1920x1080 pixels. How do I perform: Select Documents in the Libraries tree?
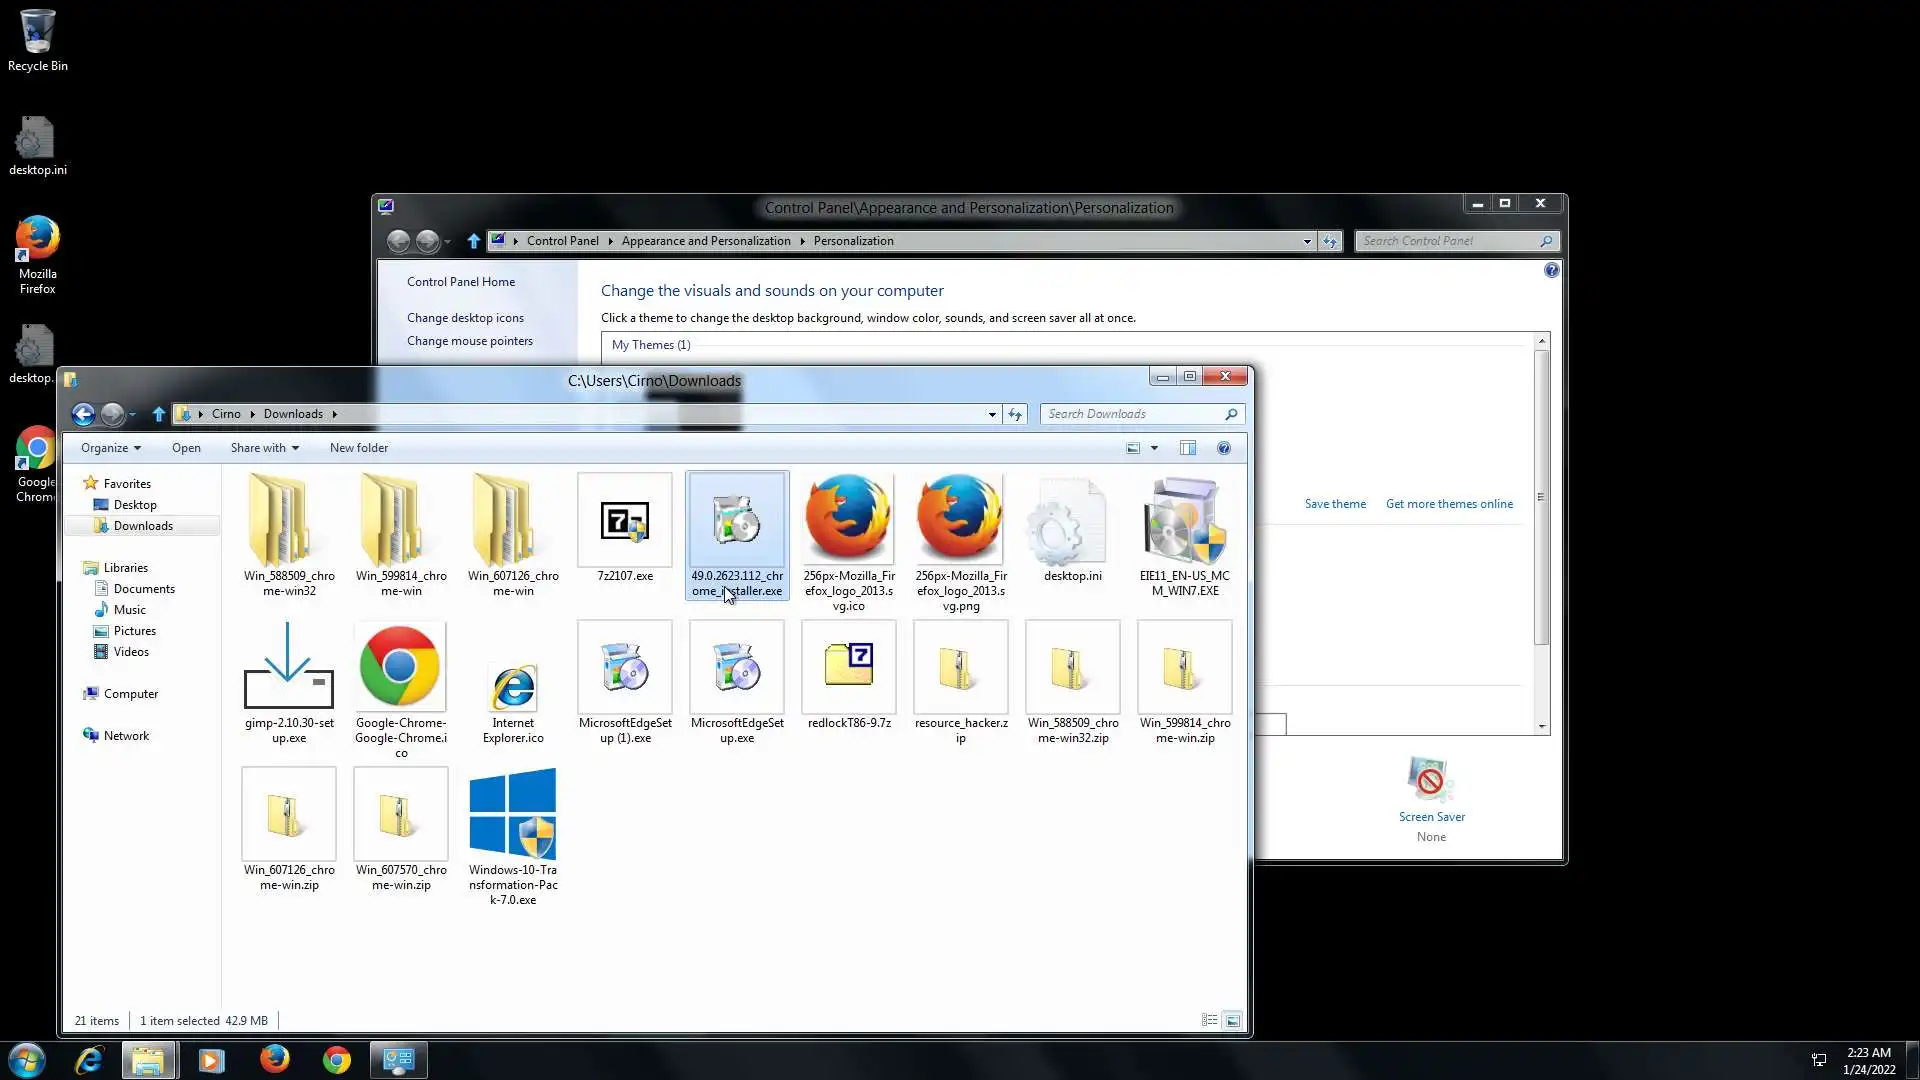click(144, 589)
